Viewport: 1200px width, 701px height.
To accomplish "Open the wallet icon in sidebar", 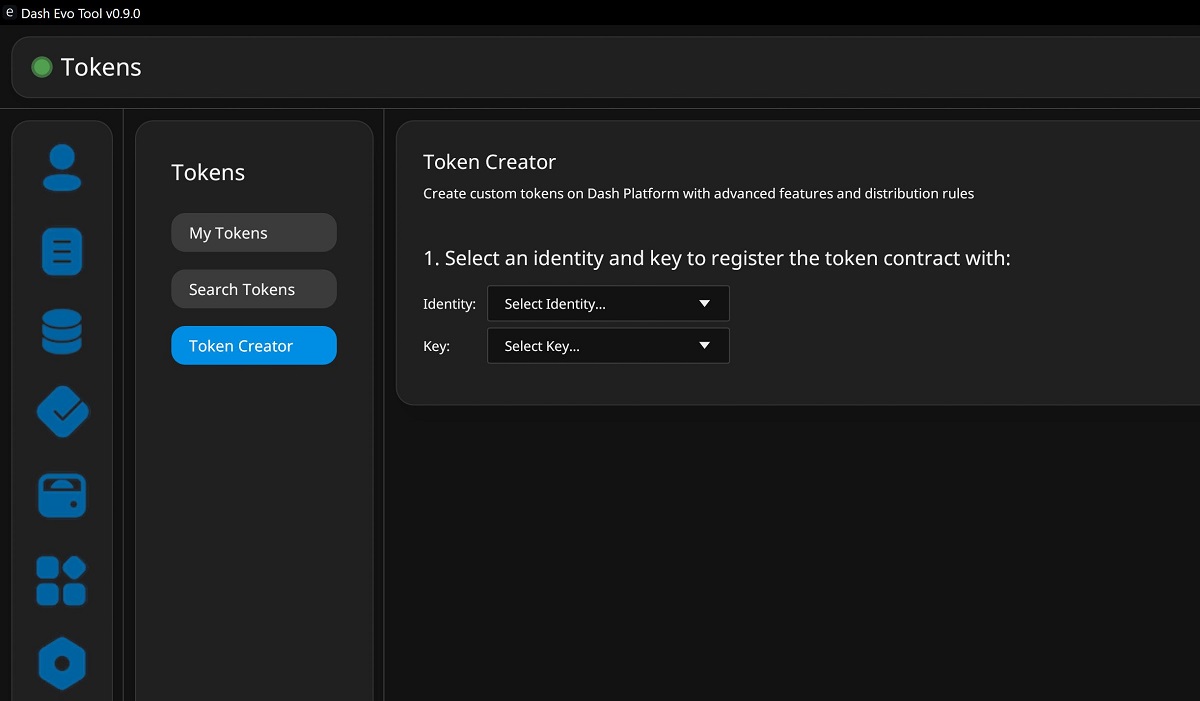I will pyautogui.click(x=62, y=495).
